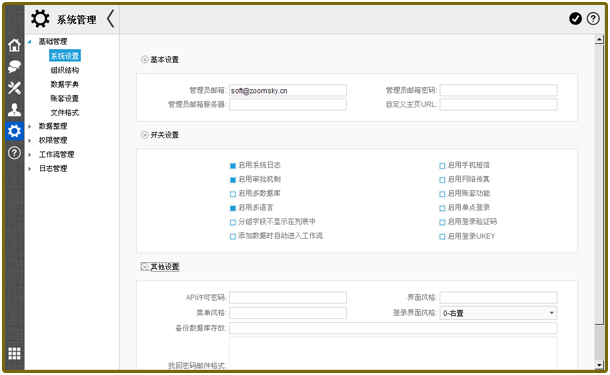Open the 登录界面风格 dropdown
This screenshot has width=610, height=375.
pos(498,313)
